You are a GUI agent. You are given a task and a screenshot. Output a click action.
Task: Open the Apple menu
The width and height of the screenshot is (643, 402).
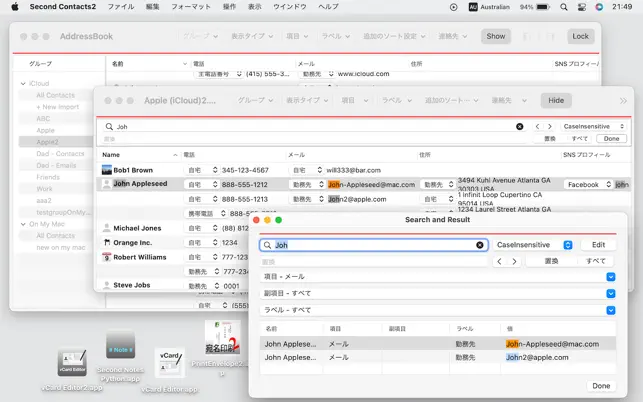(15, 7)
